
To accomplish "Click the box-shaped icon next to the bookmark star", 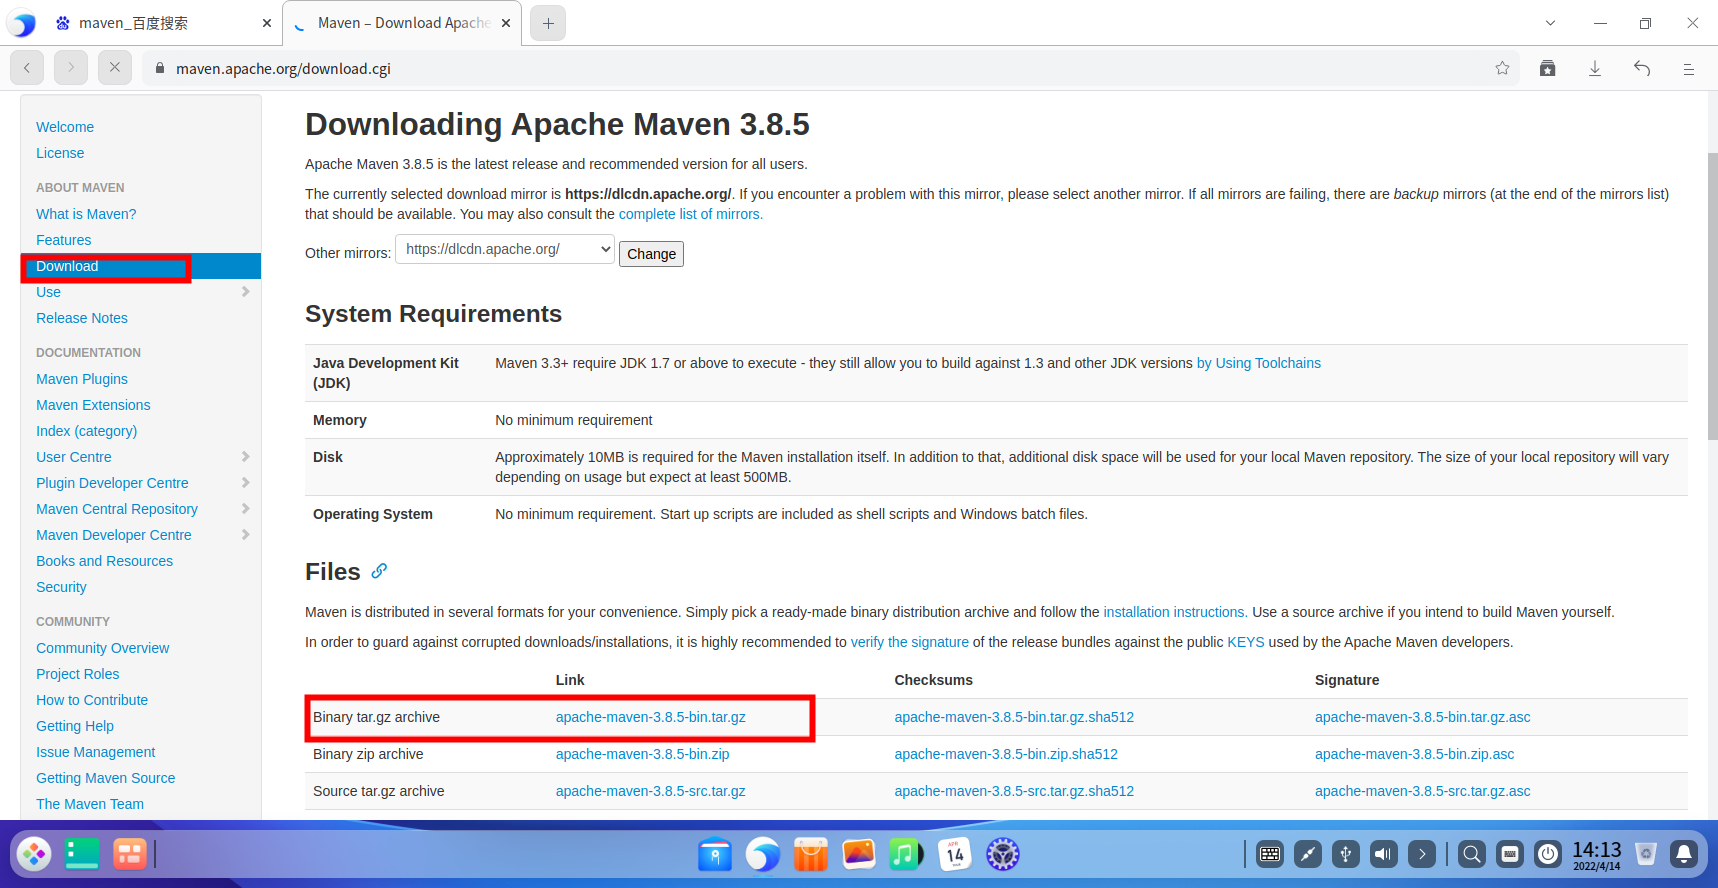I will pyautogui.click(x=1548, y=68).
